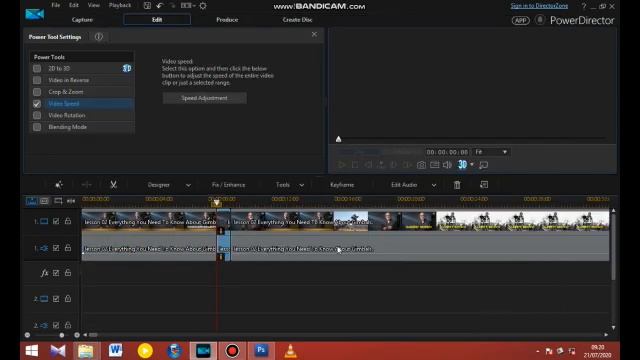This screenshot has height=360, width=640.
Task: Switch to storyboard view icon
Action: 44,201
